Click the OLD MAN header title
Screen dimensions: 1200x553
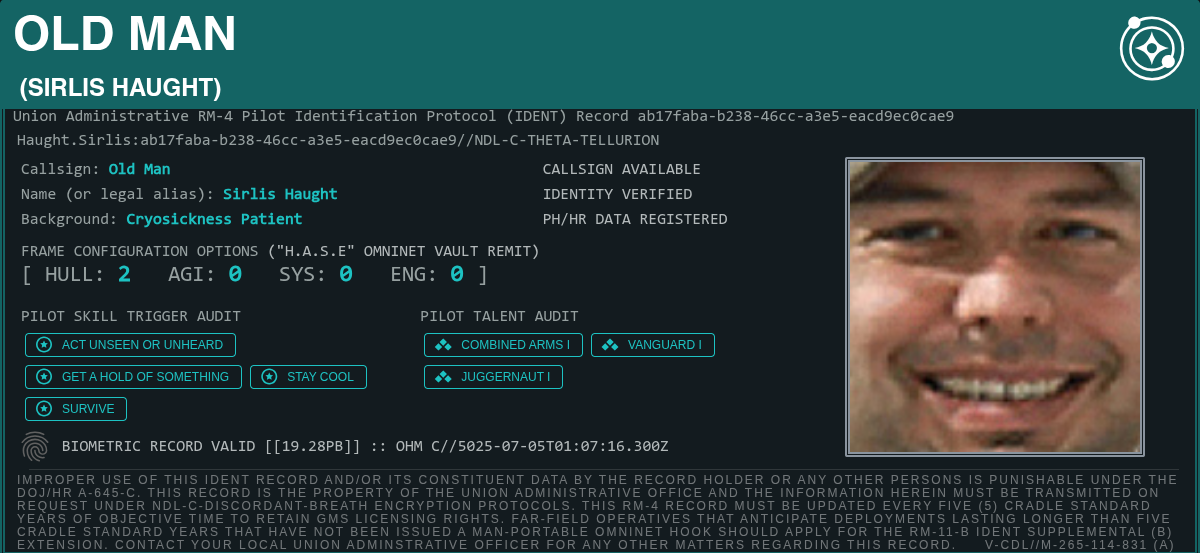click(125, 35)
